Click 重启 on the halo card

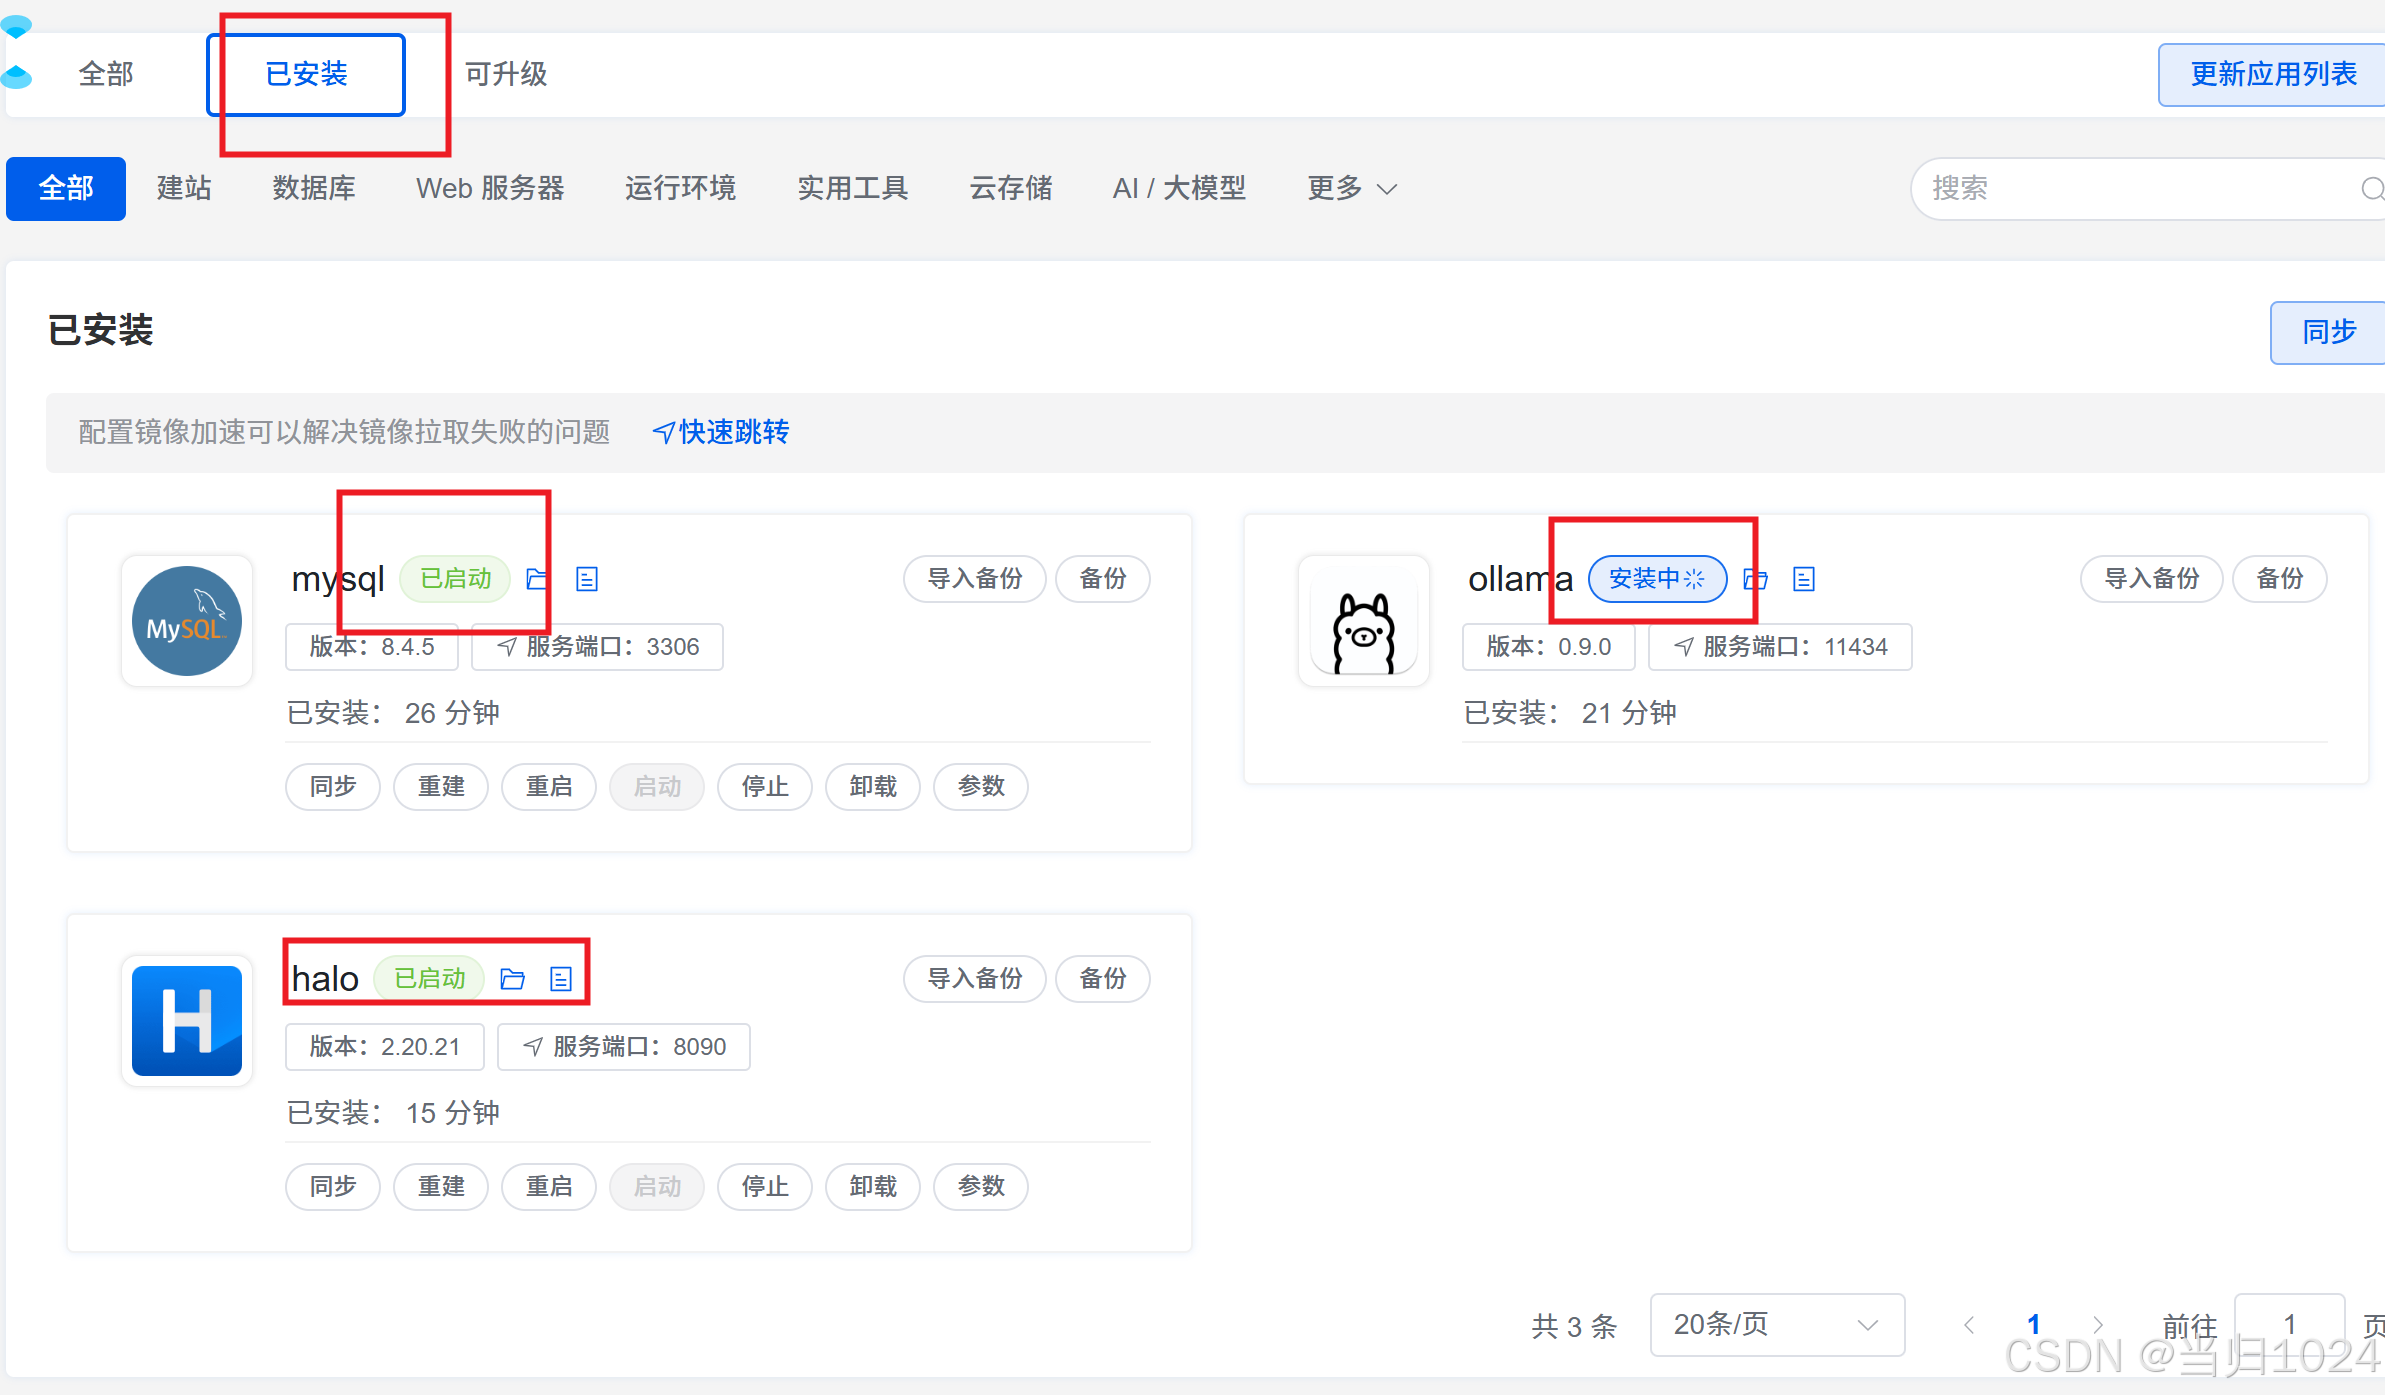click(x=549, y=1187)
